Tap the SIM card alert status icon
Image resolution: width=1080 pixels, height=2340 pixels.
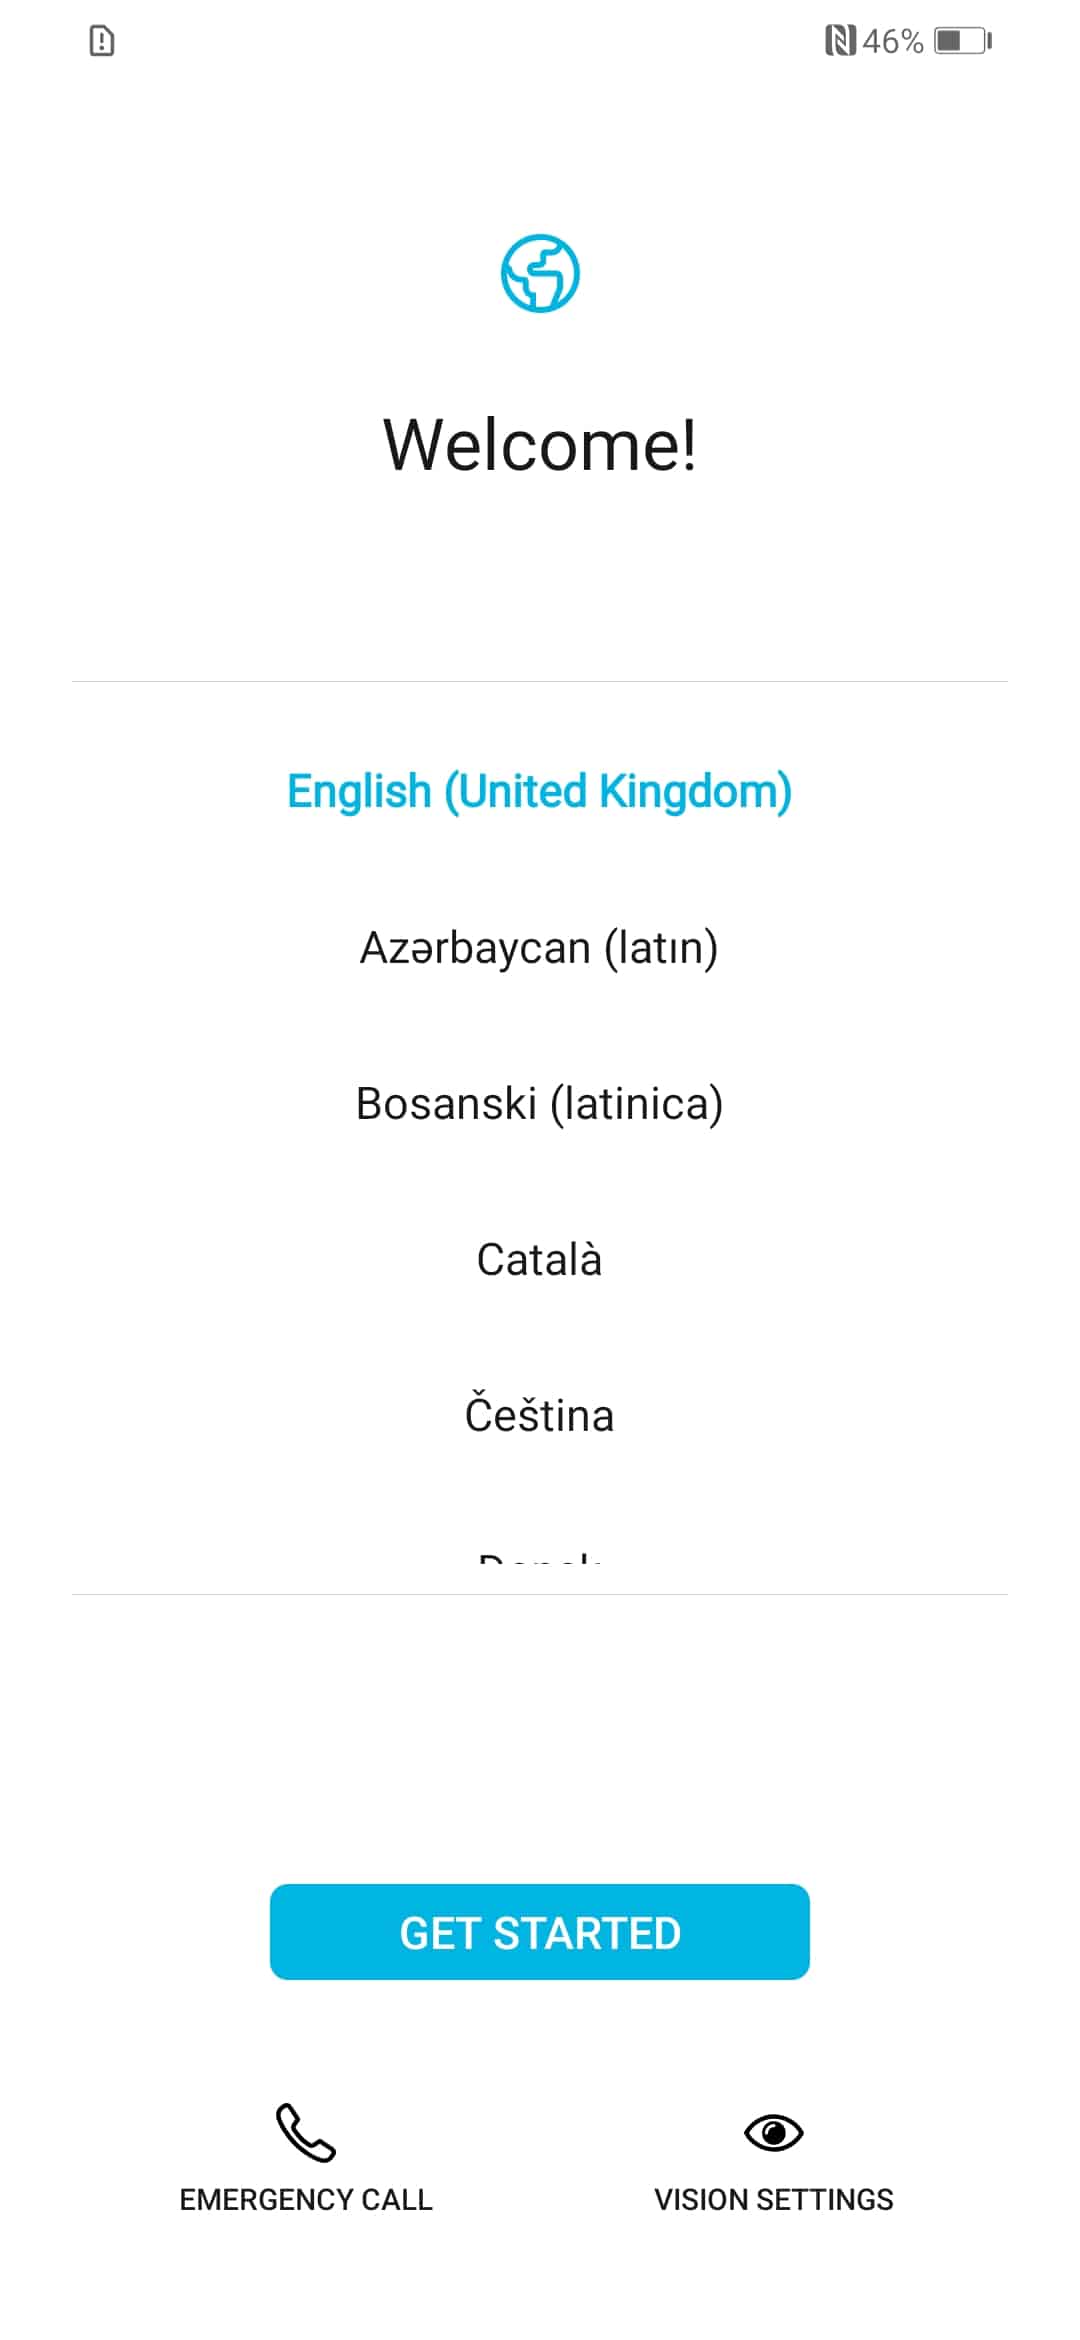coord(102,41)
